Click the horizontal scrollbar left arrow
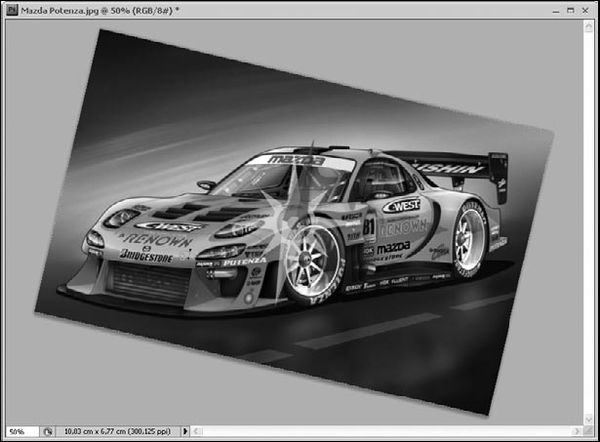 (196, 431)
